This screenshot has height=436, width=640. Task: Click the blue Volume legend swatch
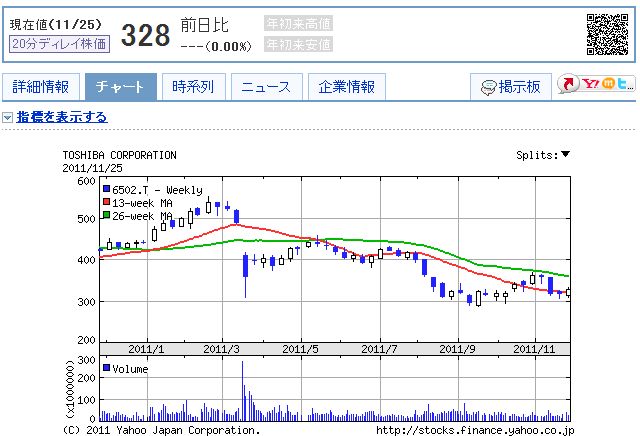[107, 368]
